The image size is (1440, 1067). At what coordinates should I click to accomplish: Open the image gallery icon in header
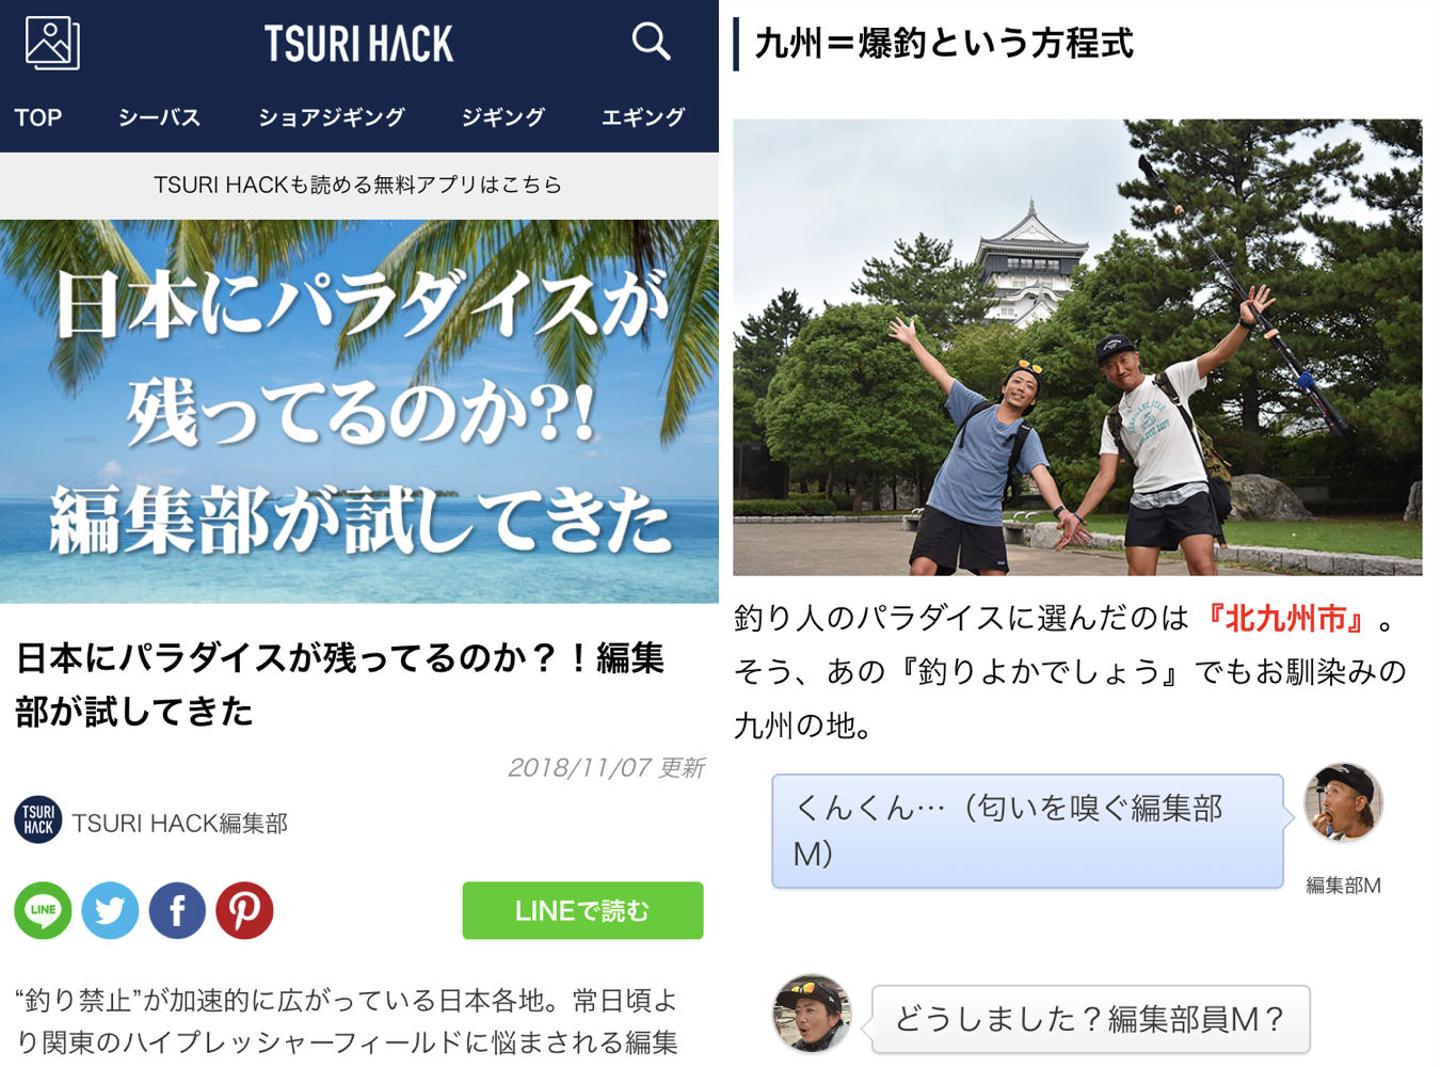(52, 43)
